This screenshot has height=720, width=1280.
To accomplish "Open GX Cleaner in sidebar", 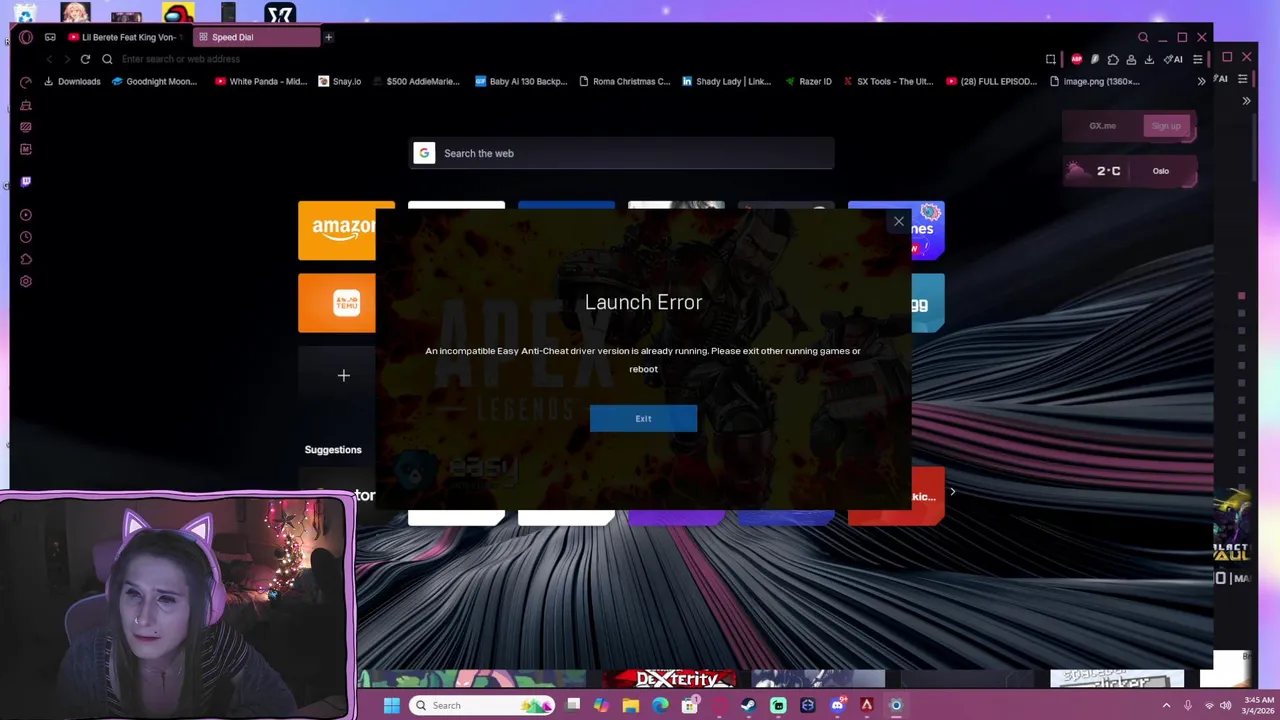I will pos(26,104).
